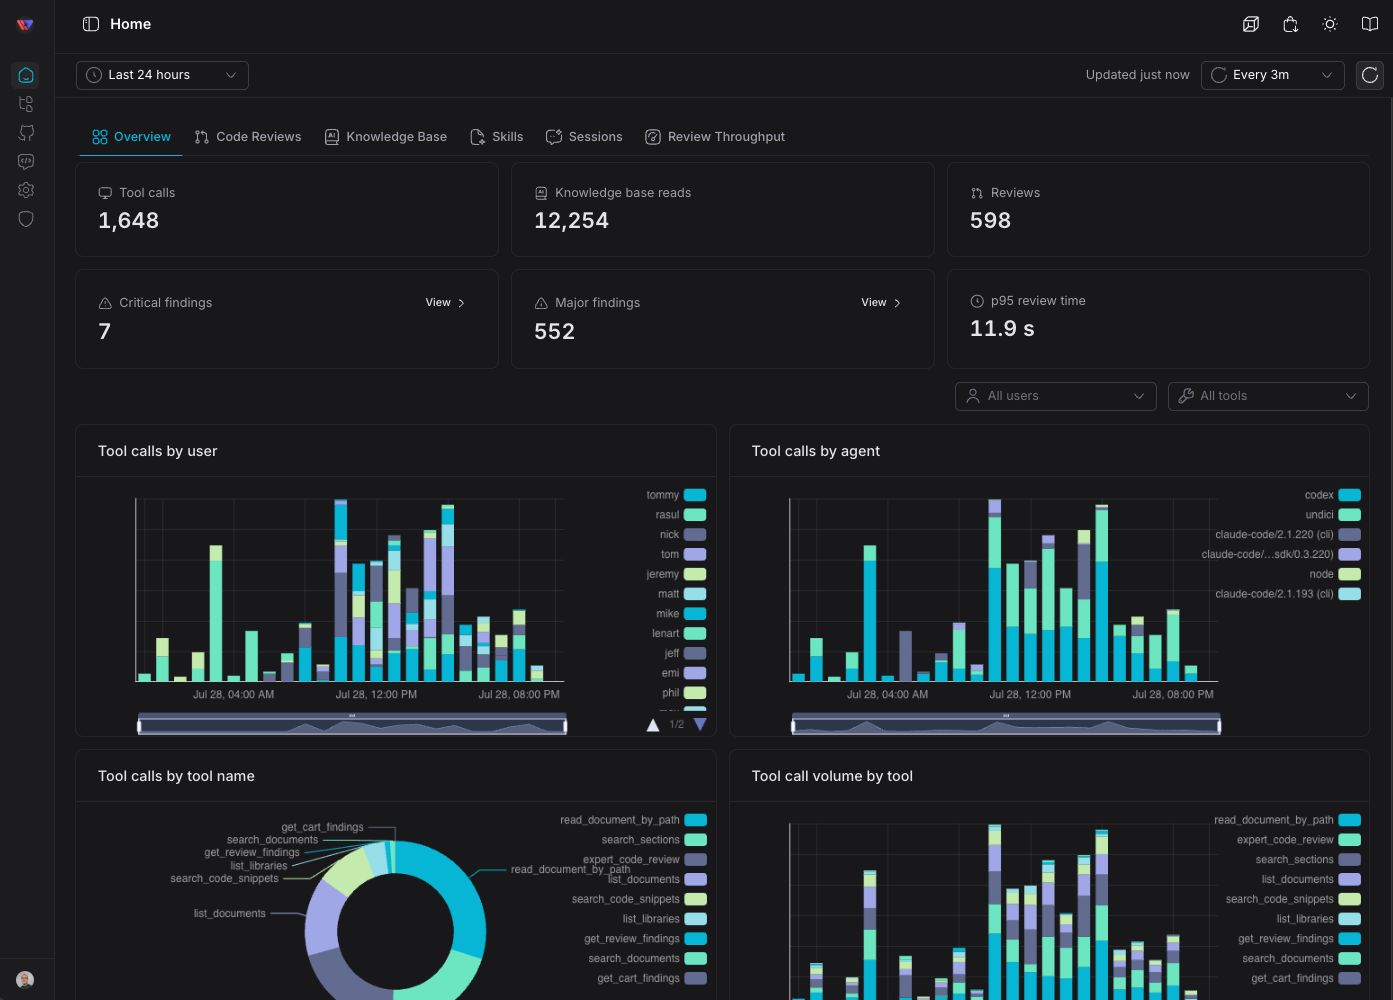Expand the All tools filter dropdown

(1268, 396)
